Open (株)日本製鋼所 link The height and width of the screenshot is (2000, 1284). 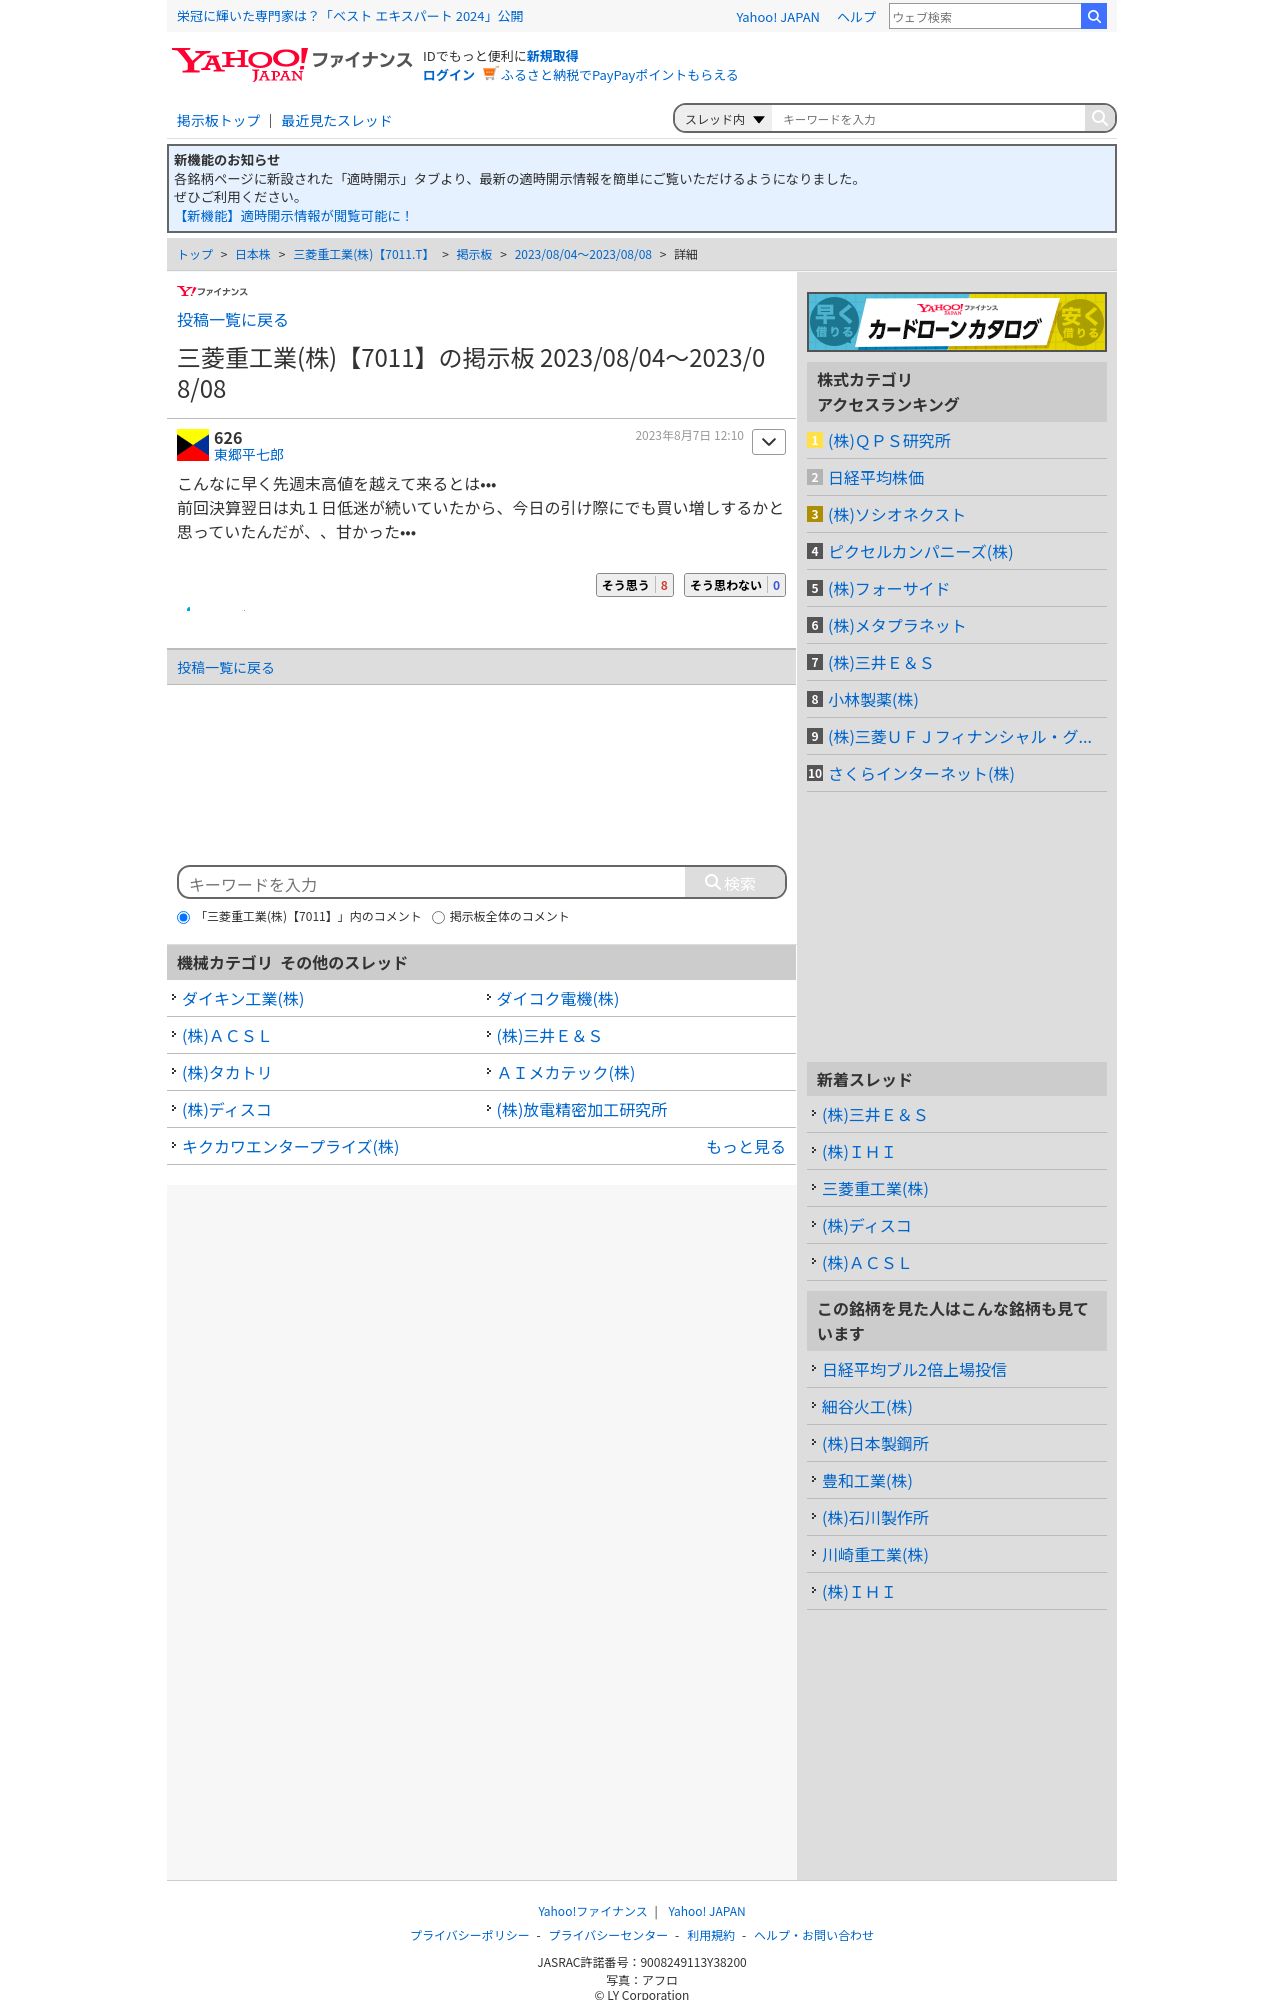click(875, 1444)
